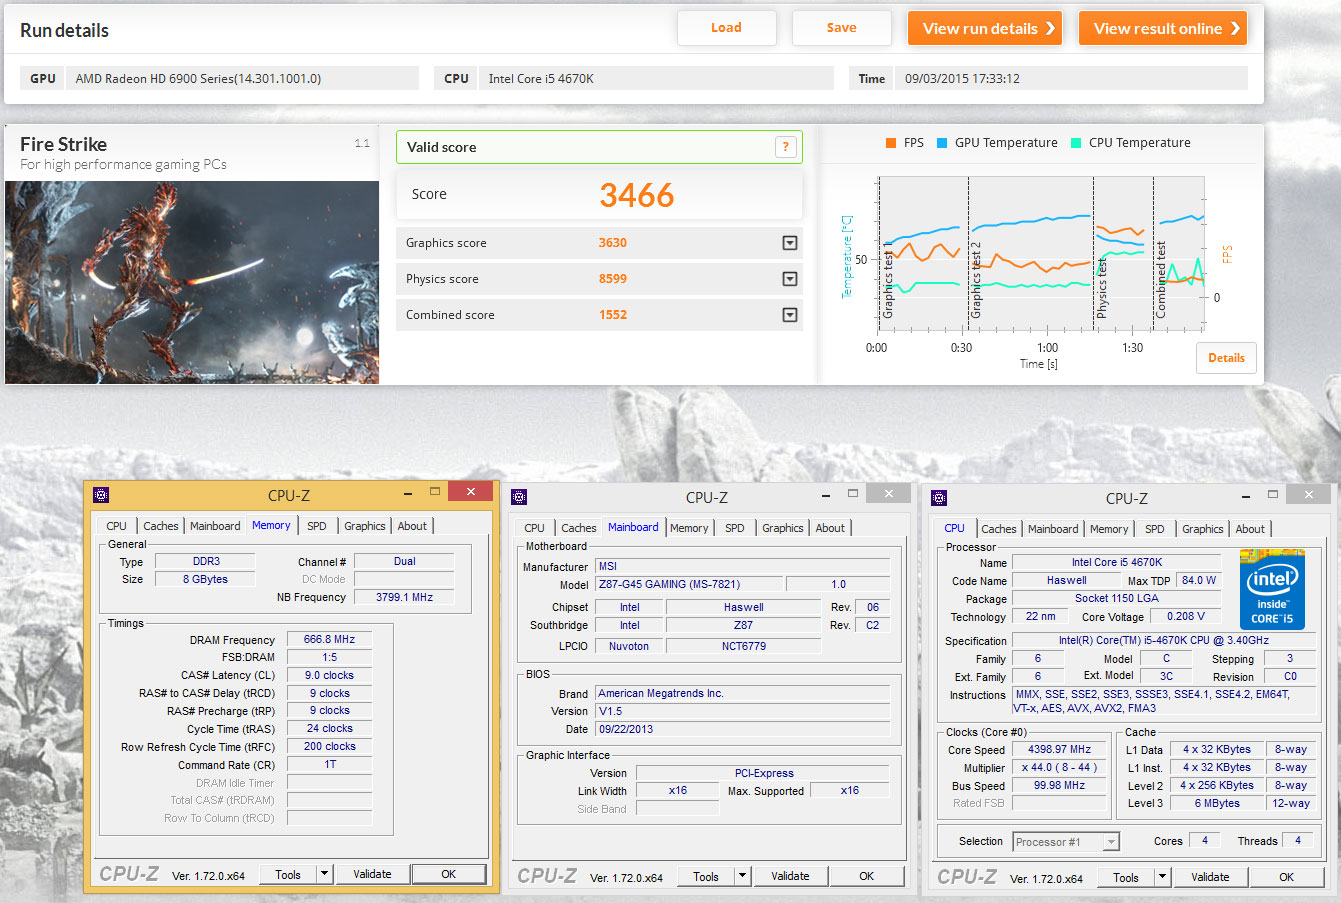Click the Physics score value 8599
This screenshot has height=903, width=1341.
(x=613, y=279)
